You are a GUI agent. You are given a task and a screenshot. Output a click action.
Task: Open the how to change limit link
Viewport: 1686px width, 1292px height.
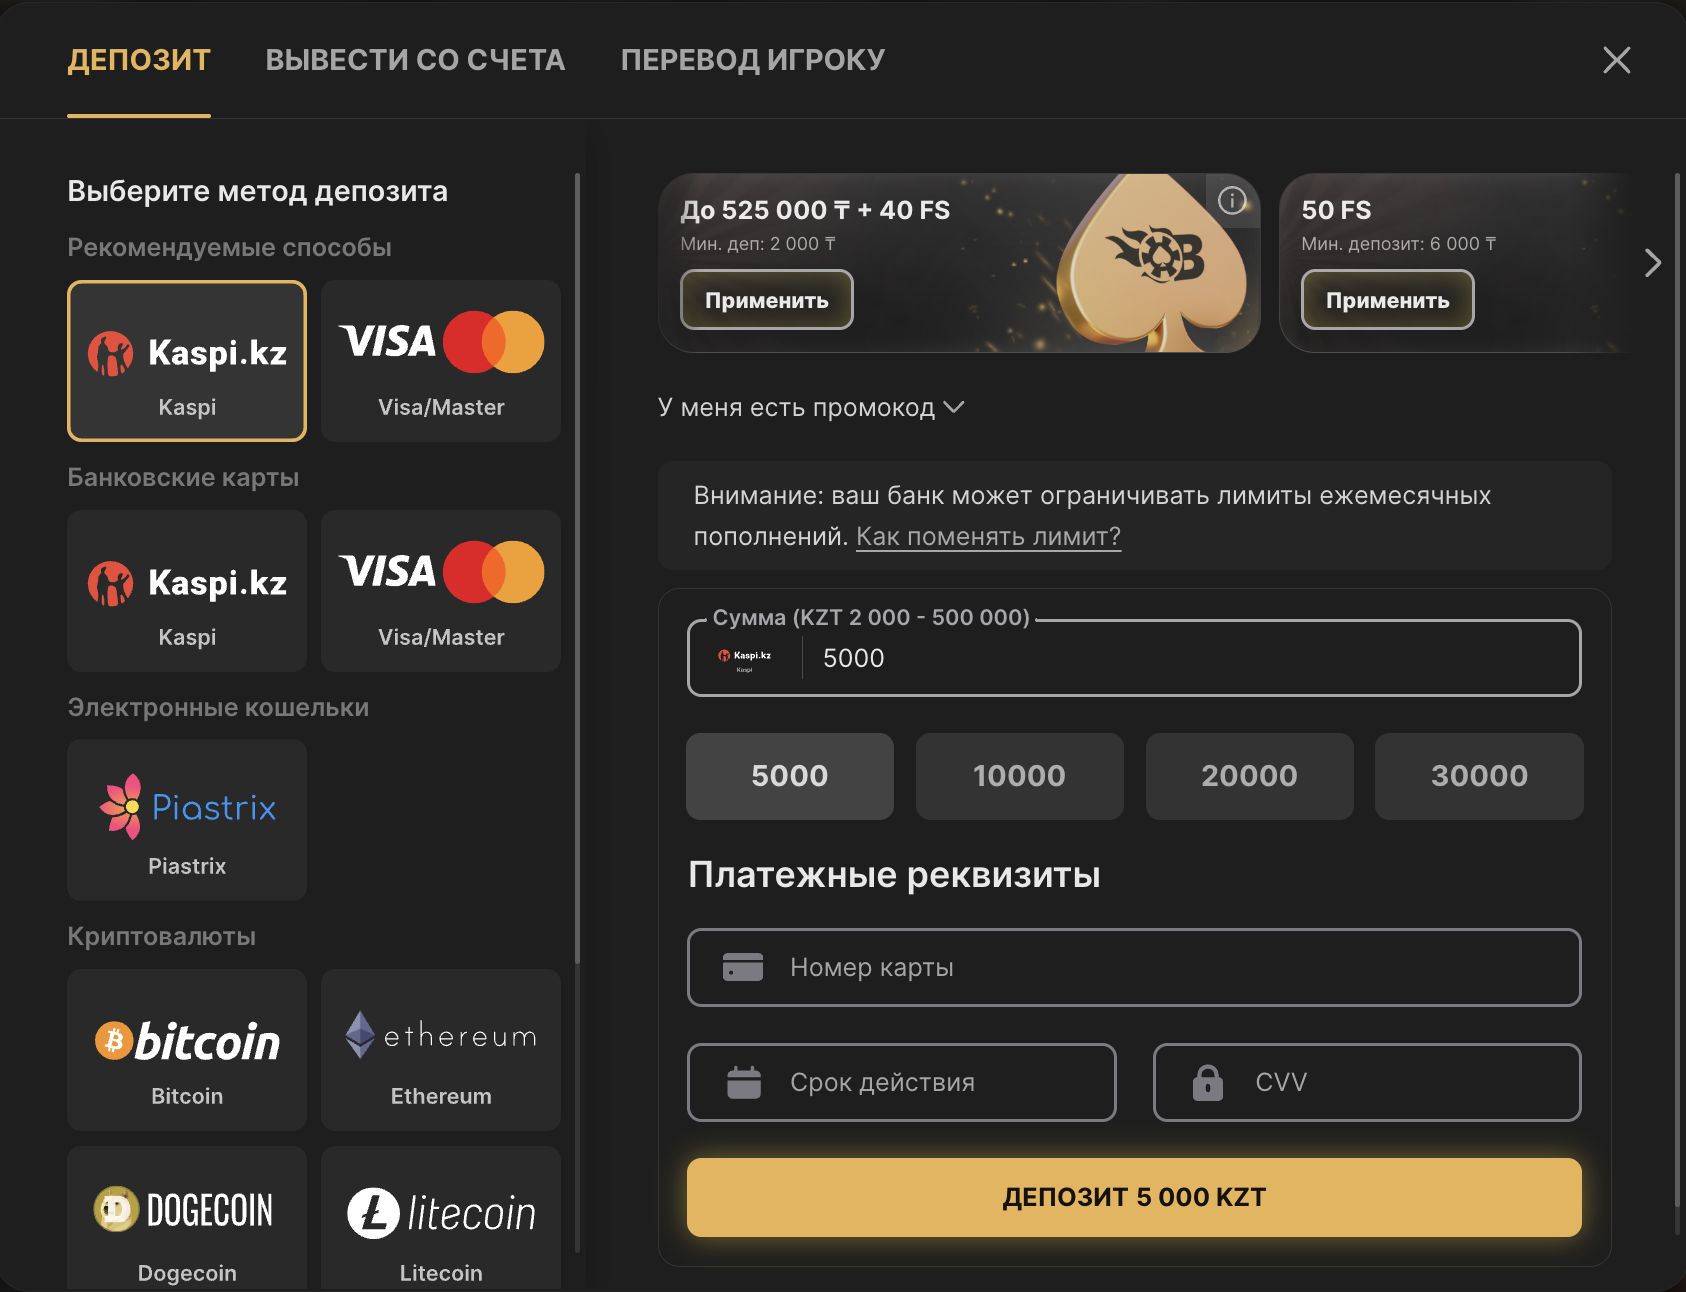tap(988, 537)
